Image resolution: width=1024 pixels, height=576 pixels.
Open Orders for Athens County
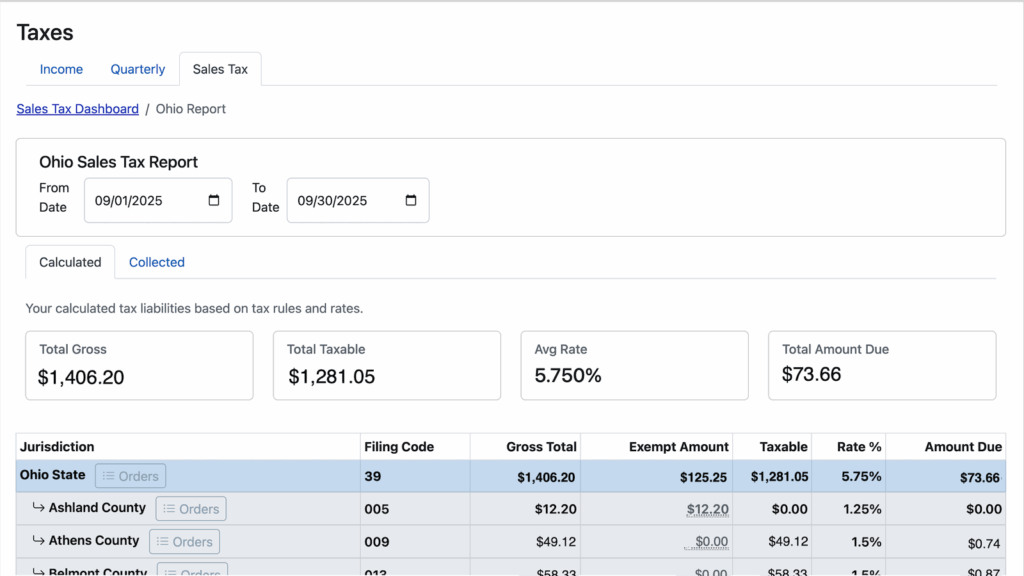(x=184, y=542)
